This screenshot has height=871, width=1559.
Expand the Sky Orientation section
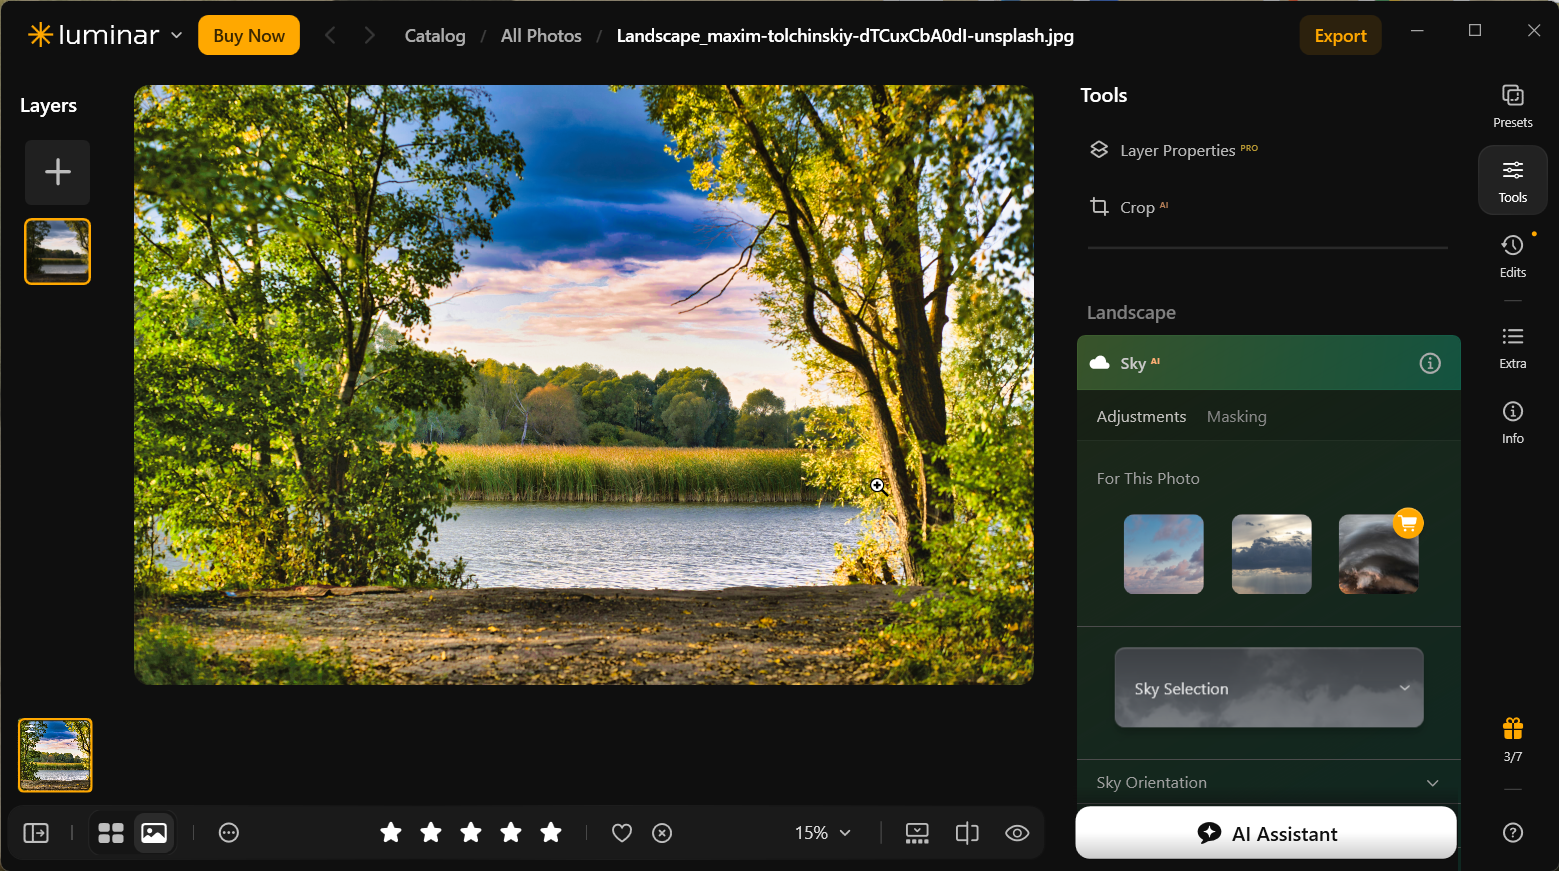(x=1268, y=783)
